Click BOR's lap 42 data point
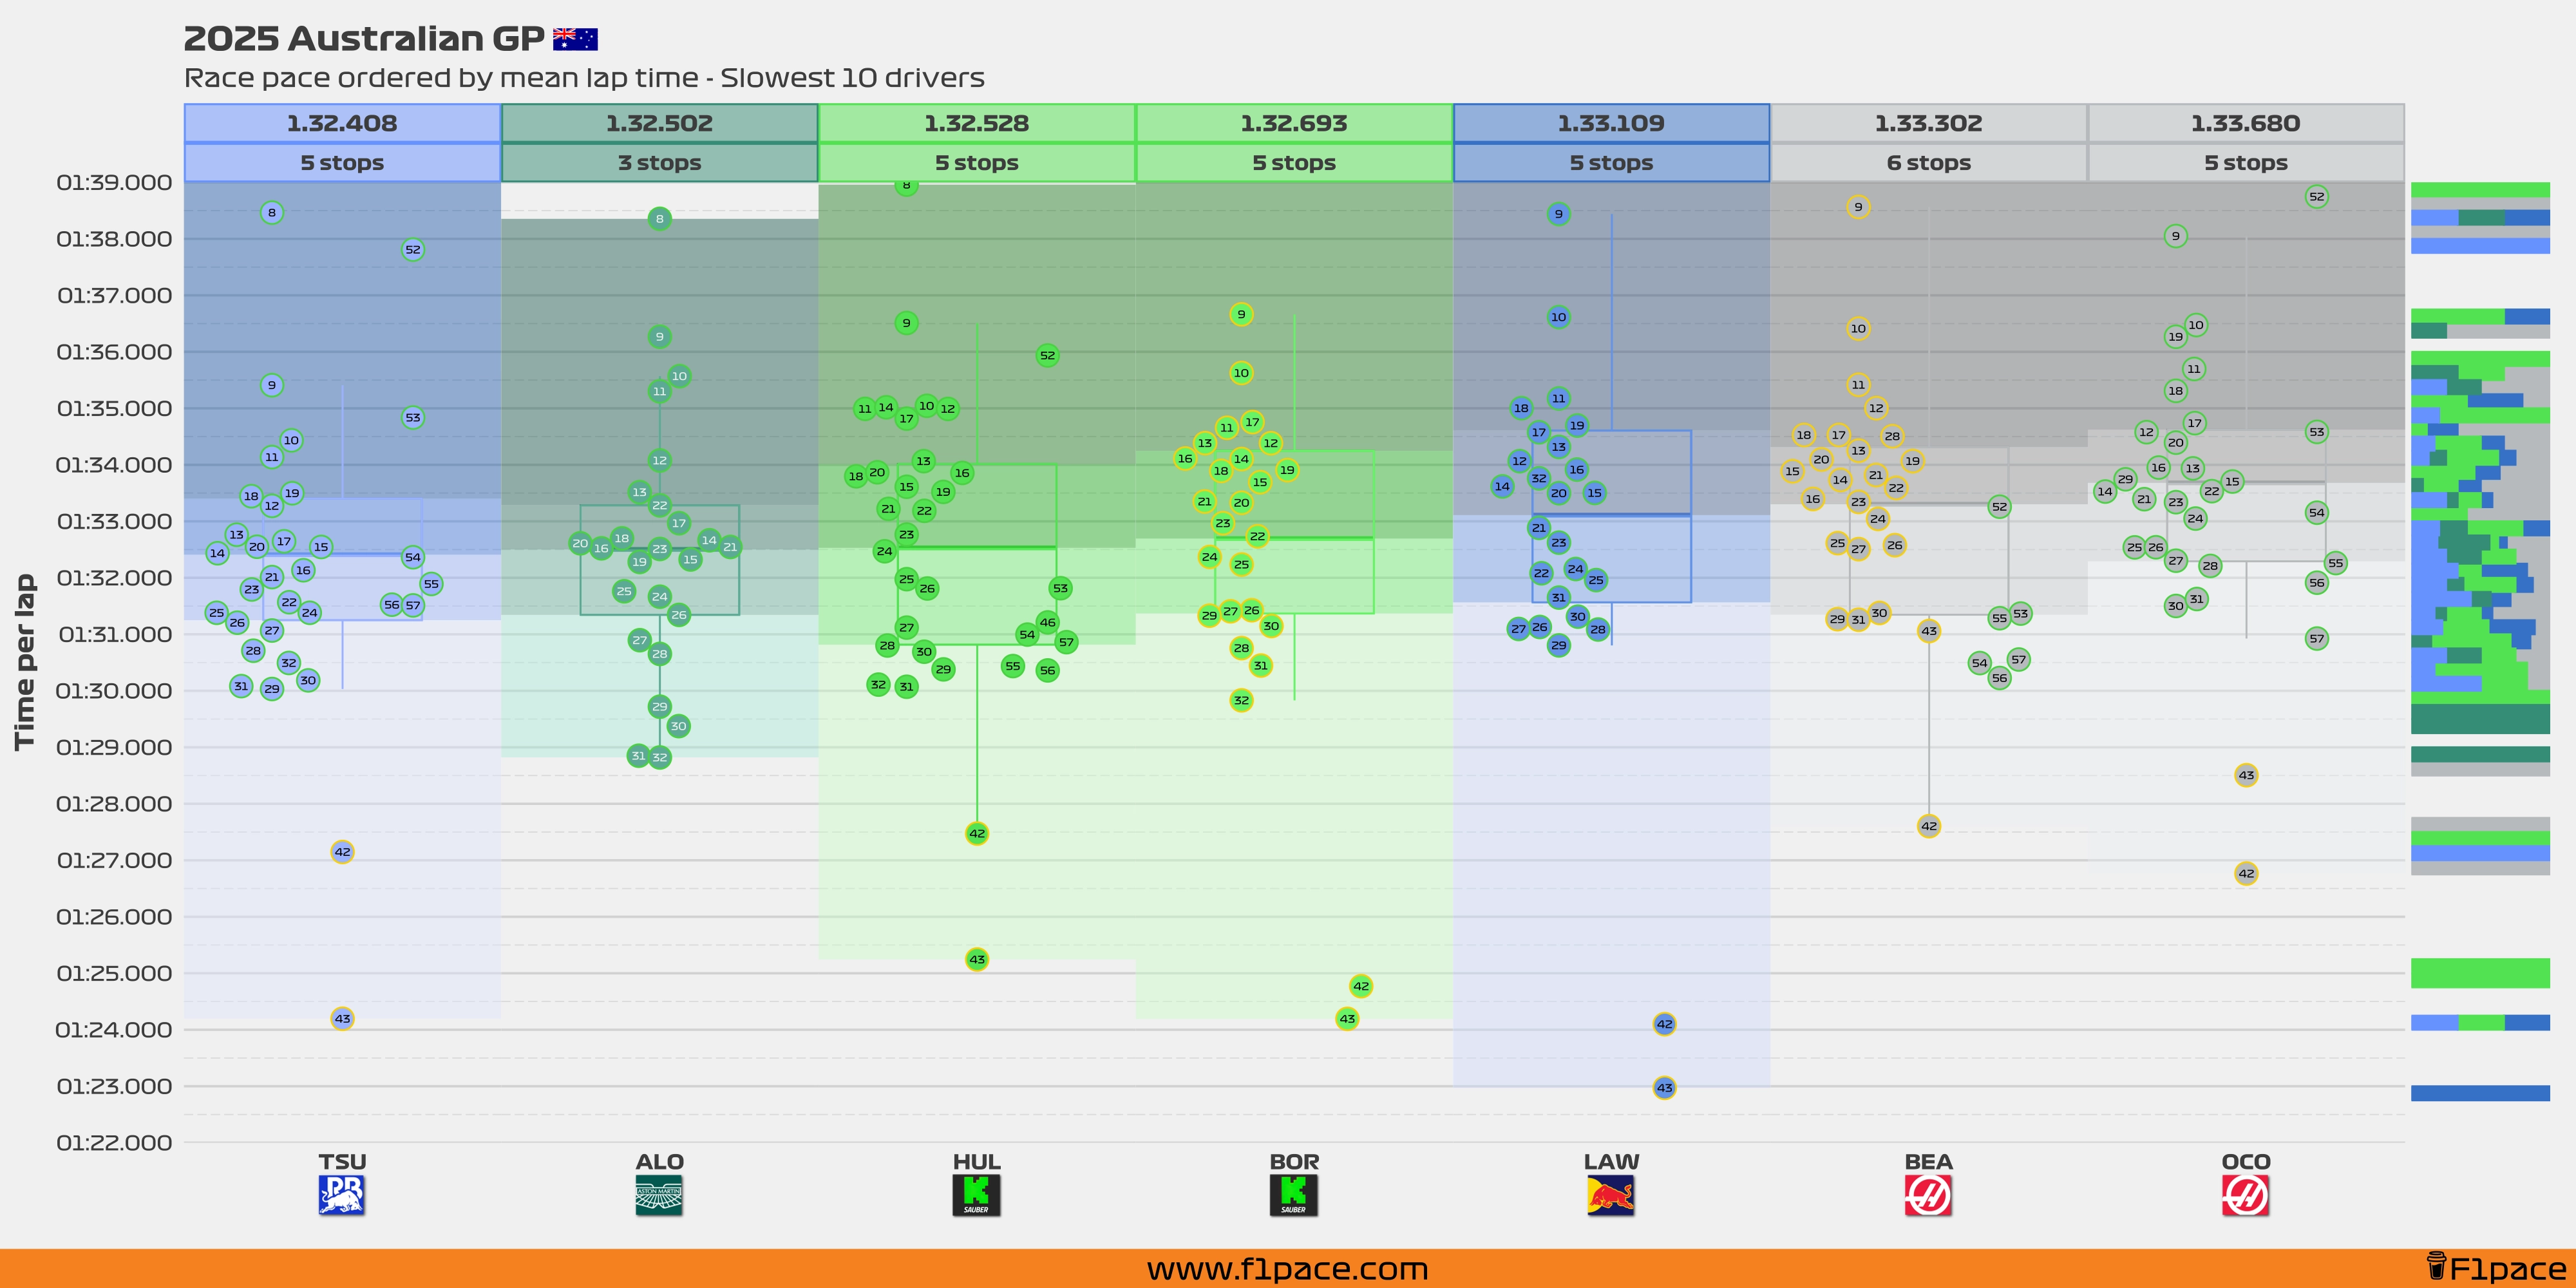 [1361, 986]
